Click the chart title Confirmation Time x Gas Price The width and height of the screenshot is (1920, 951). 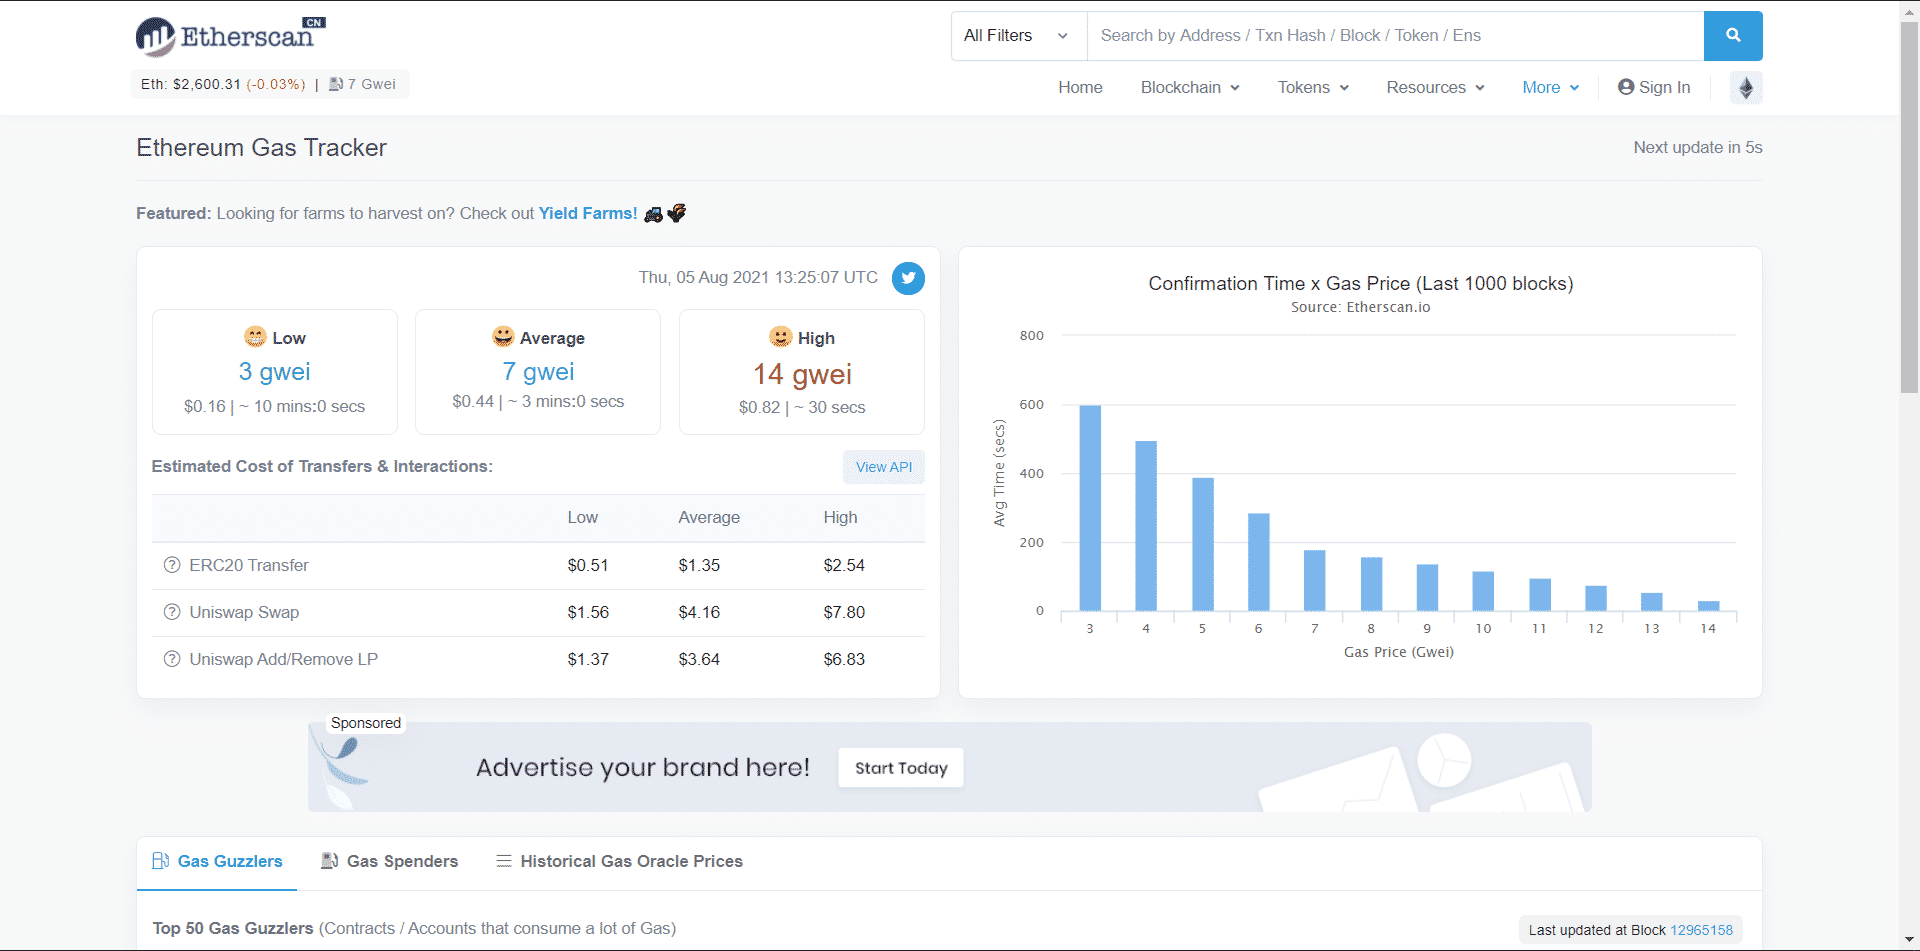[x=1361, y=283]
